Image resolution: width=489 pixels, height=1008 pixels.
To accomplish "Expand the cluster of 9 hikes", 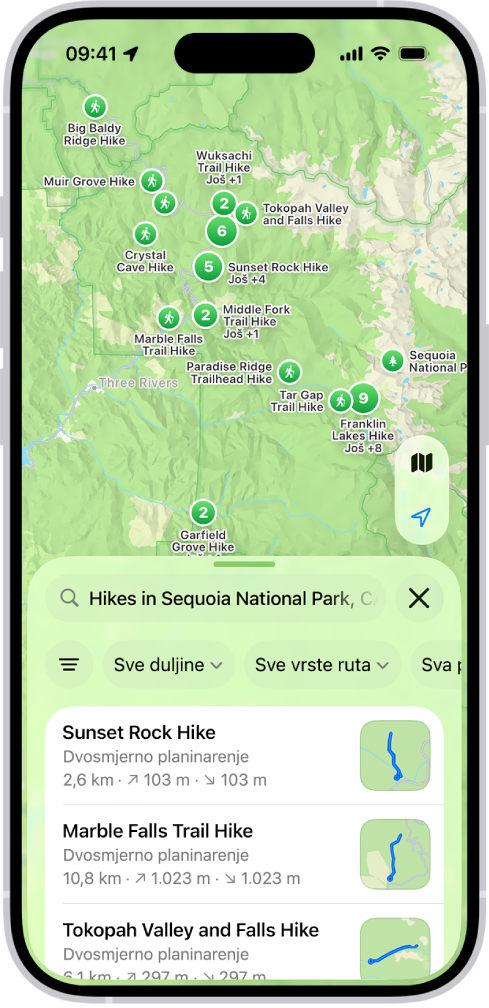I will [363, 399].
